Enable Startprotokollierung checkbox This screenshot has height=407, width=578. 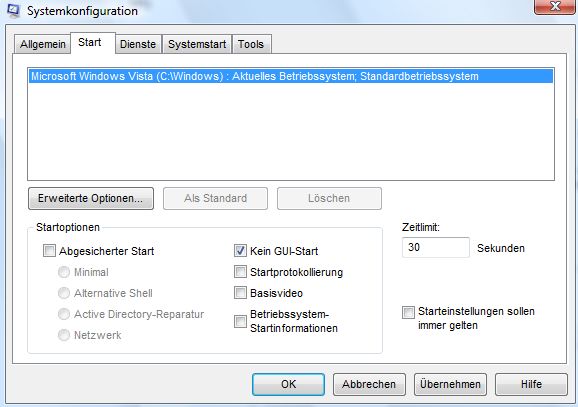[x=240, y=272]
